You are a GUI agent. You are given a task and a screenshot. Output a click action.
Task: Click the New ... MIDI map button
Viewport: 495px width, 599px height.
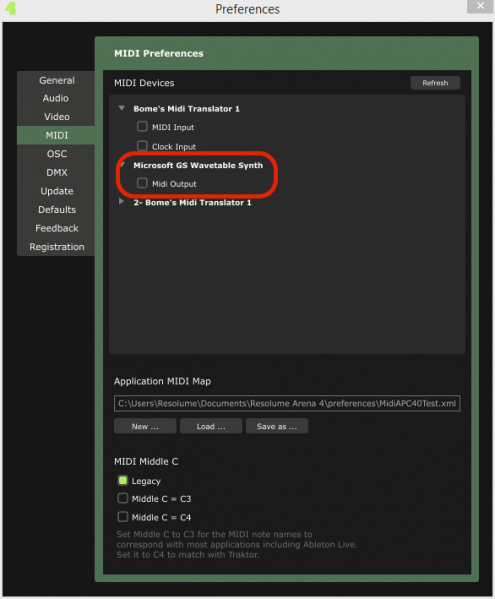click(x=145, y=426)
